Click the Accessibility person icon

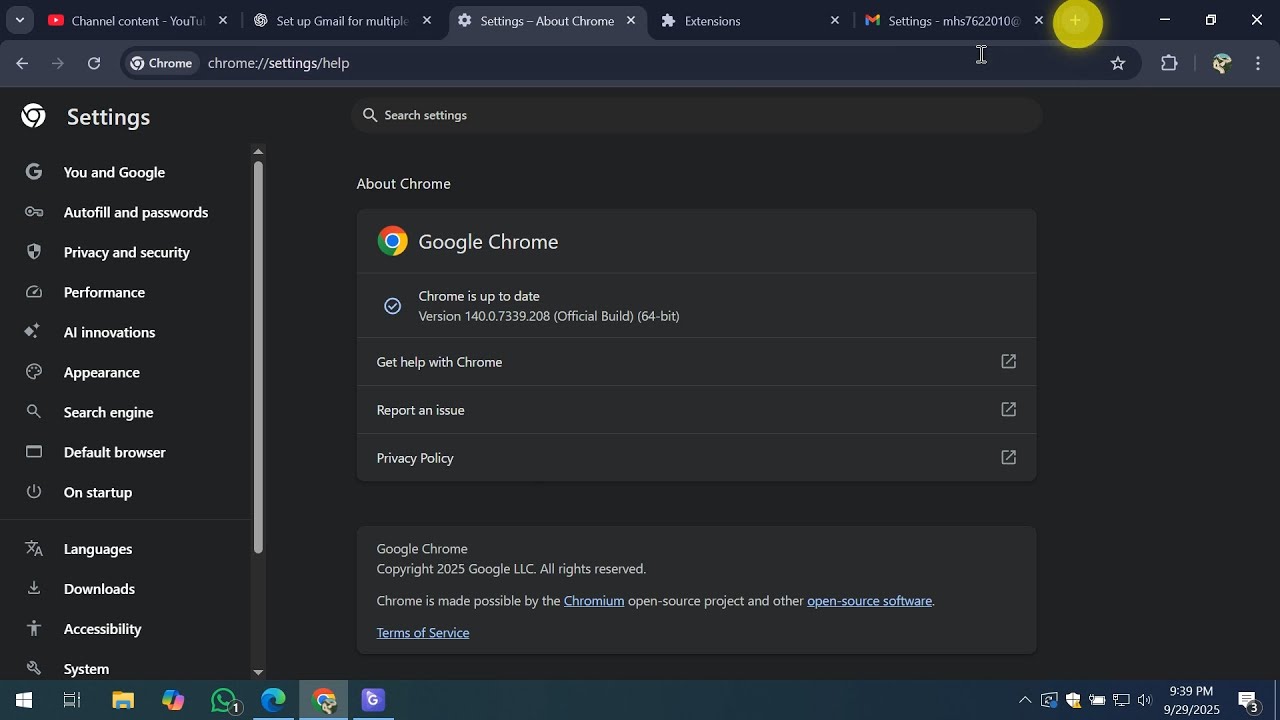(x=34, y=628)
